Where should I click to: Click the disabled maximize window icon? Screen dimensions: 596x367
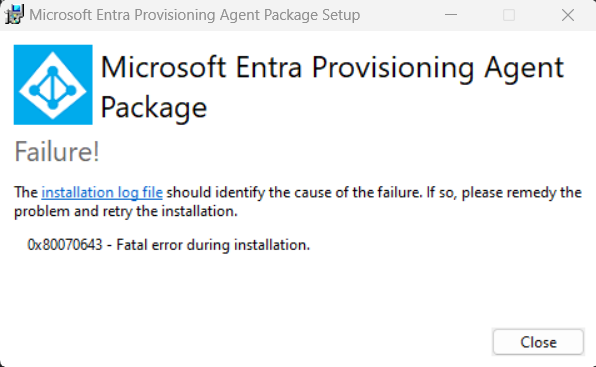(509, 15)
